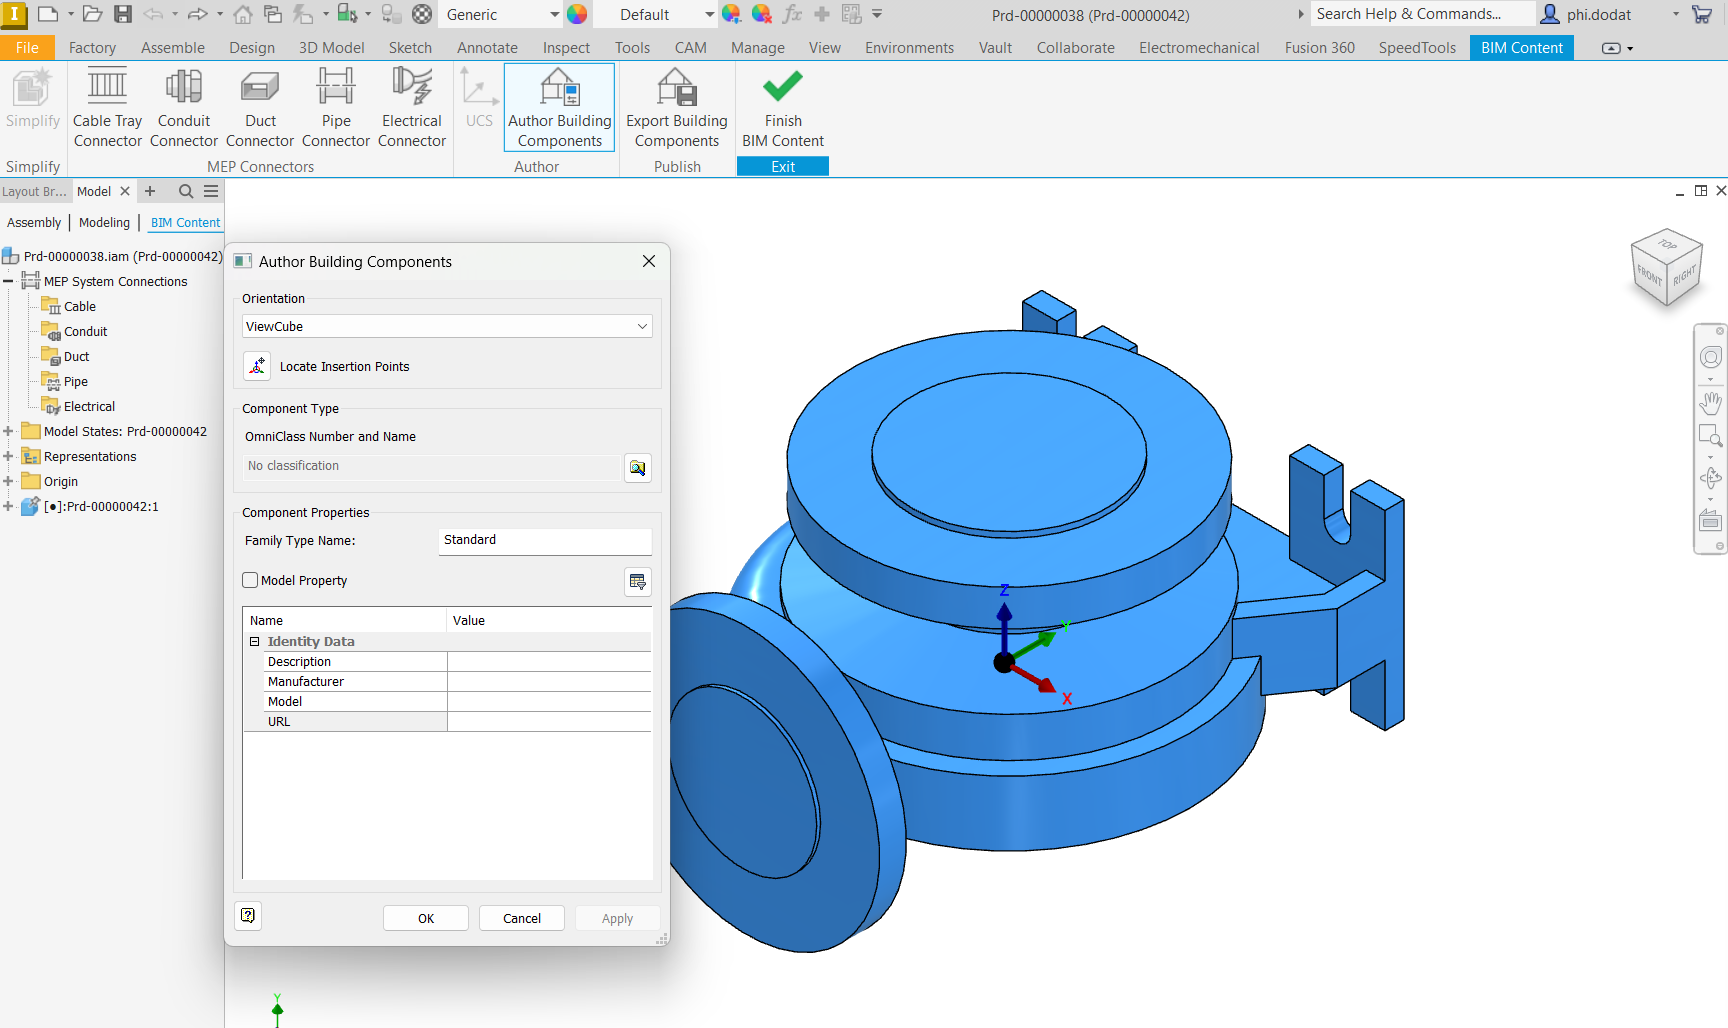Open the 3D Model ribbon tab
The height and width of the screenshot is (1028, 1728).
click(332, 48)
